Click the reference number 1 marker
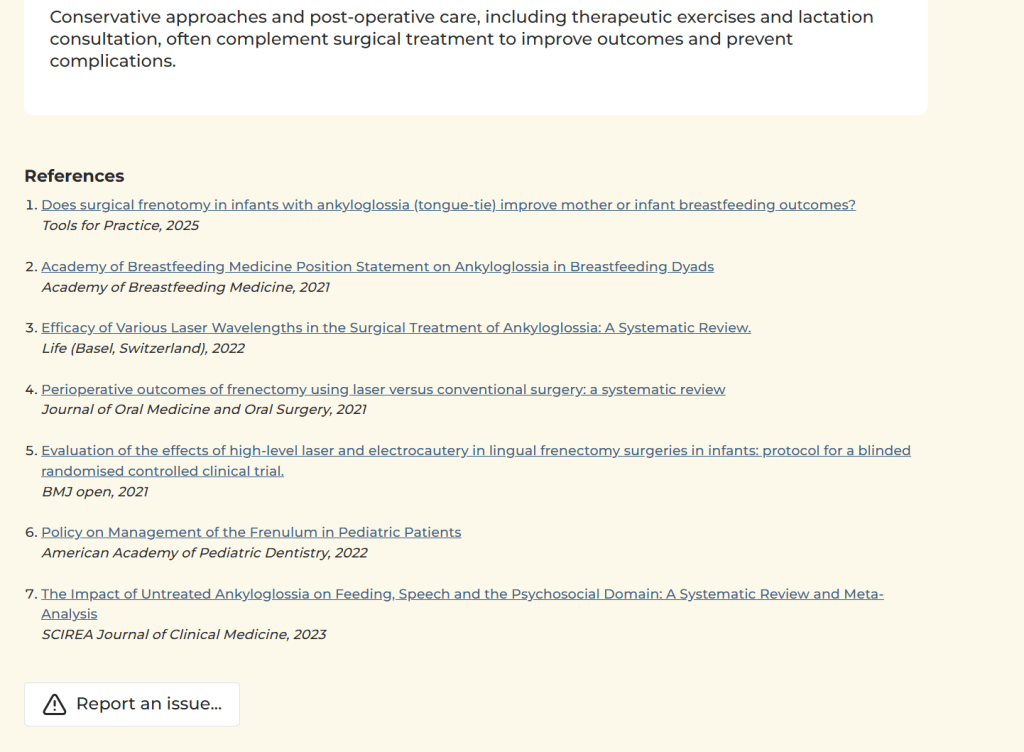 [x=30, y=205]
